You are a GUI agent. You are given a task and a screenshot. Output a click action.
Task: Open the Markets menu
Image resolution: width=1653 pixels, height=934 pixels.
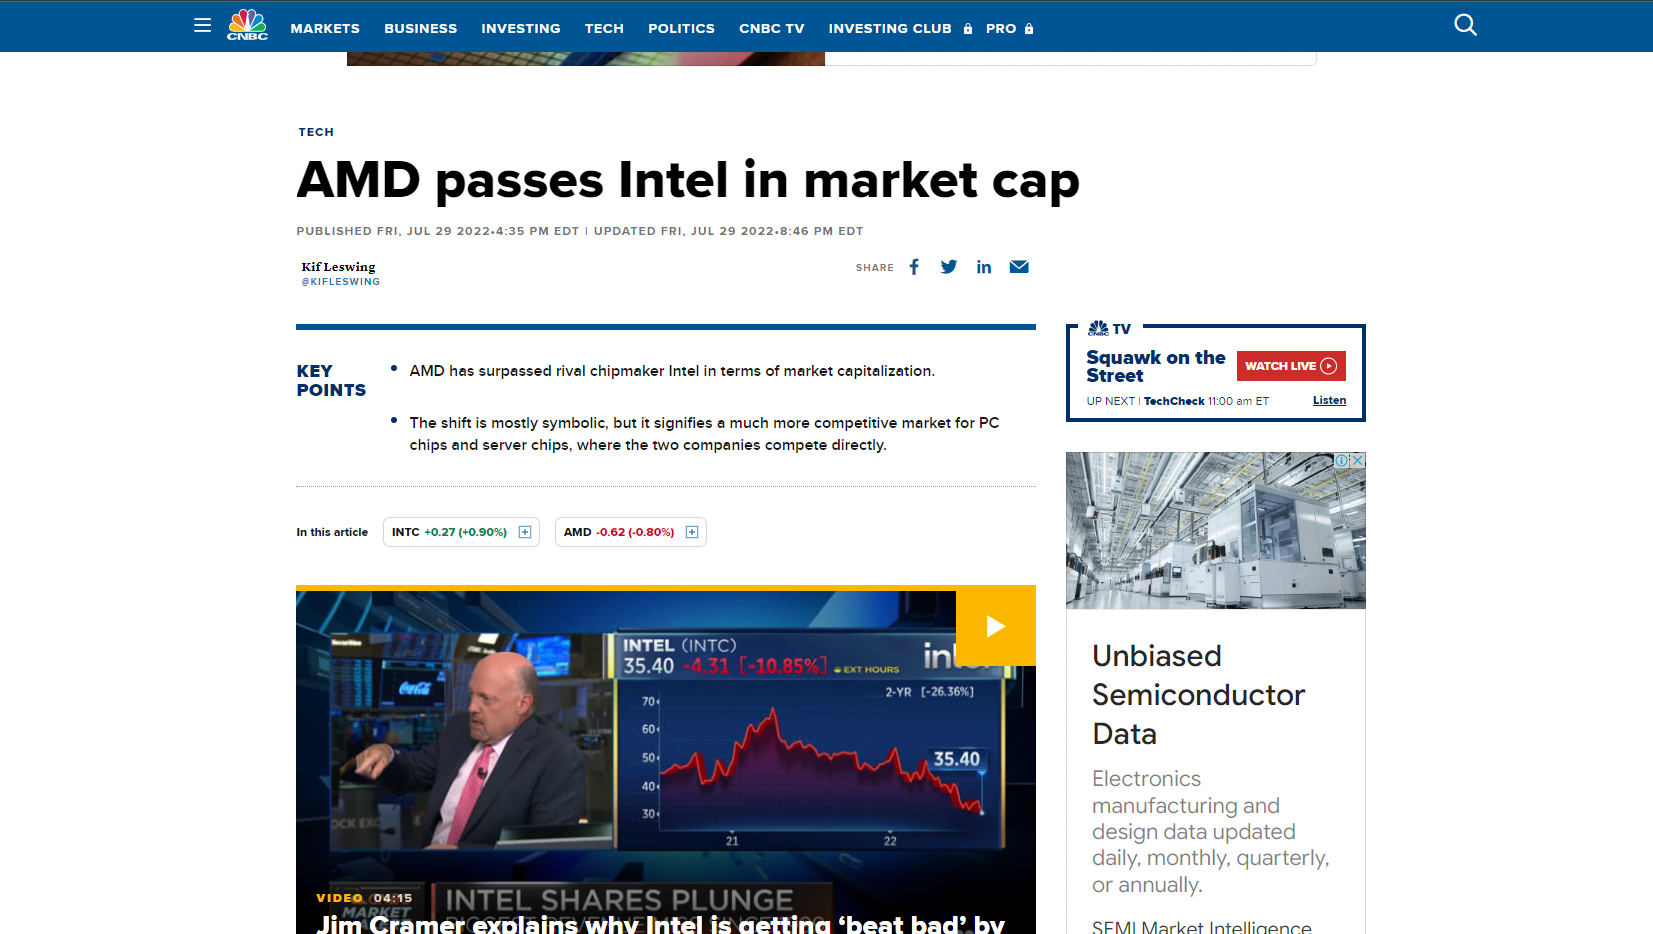click(325, 29)
